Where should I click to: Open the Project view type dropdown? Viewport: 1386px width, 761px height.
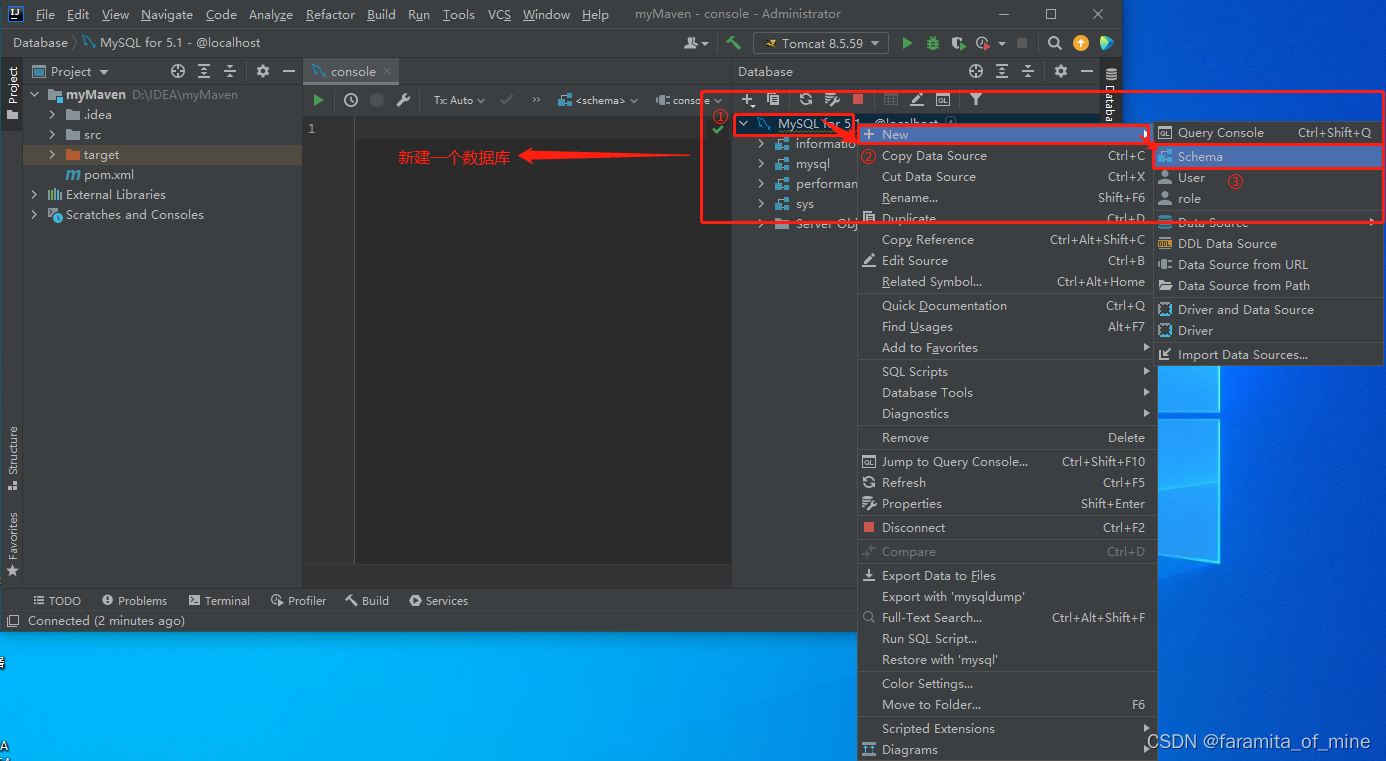tap(71, 71)
